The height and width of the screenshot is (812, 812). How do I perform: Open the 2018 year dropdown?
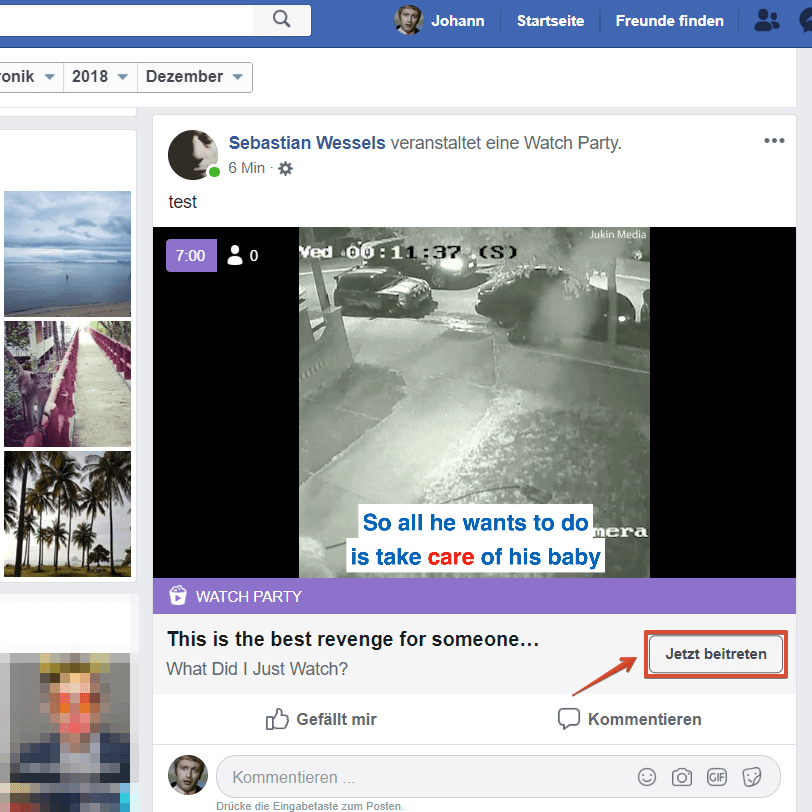click(x=100, y=77)
